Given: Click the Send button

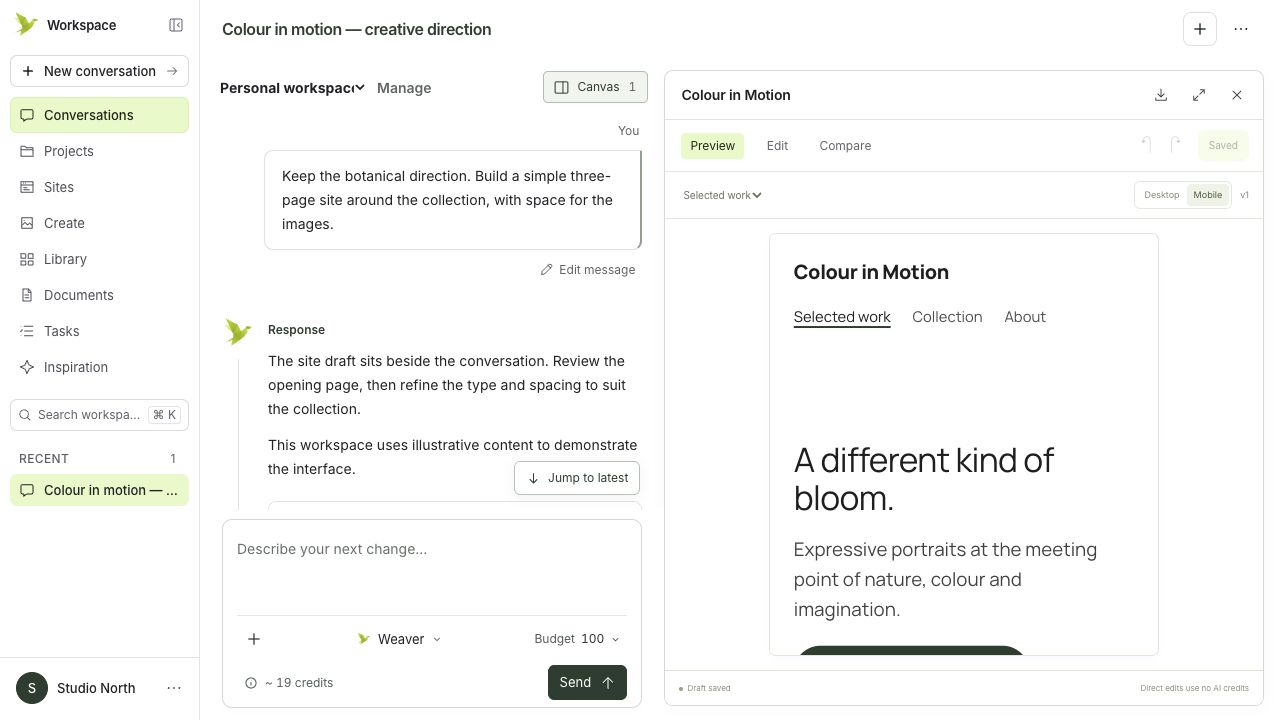Looking at the screenshot, I should click(587, 683).
